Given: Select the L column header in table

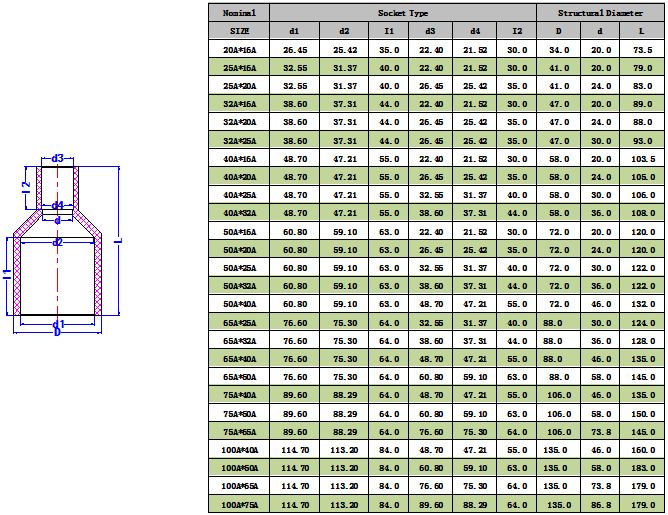Looking at the screenshot, I should click(642, 31).
